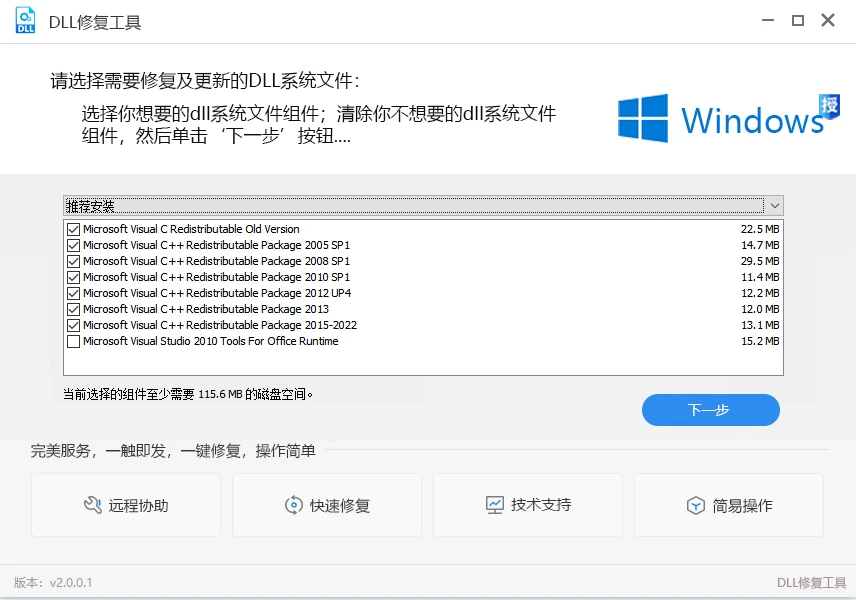Image resolution: width=856 pixels, height=600 pixels.
Task: Uncheck Visual C++ Redistributable 2008 SP1 checkbox
Action: tap(73, 261)
